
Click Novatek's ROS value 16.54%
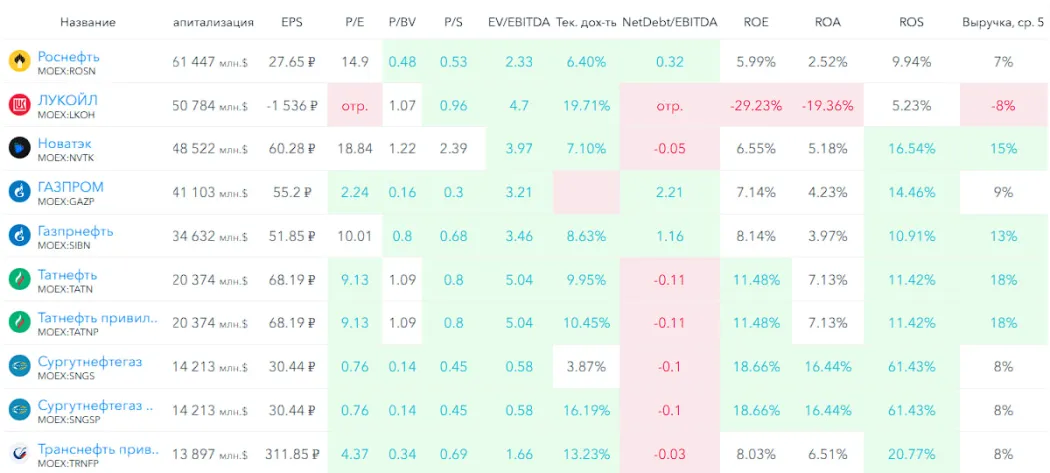(x=911, y=149)
